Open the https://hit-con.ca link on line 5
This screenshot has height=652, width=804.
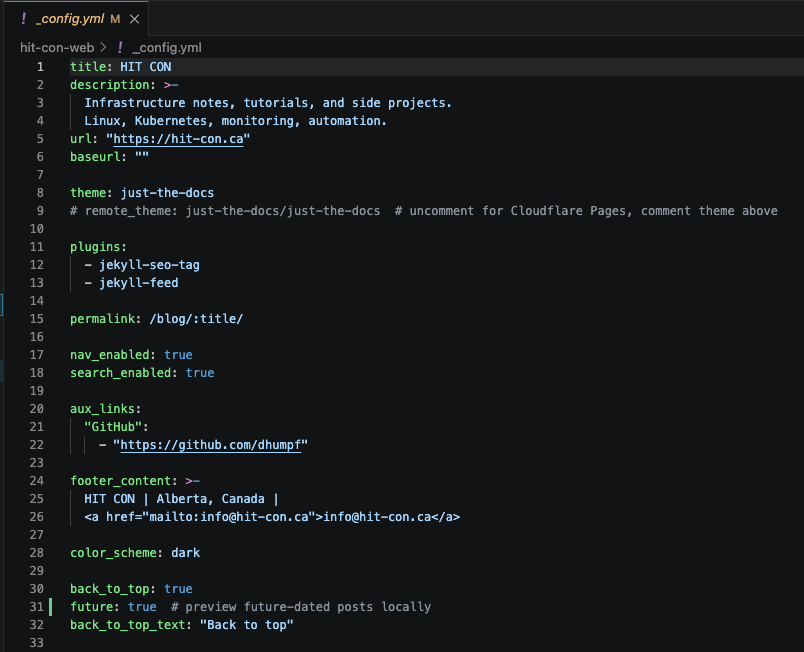178,138
